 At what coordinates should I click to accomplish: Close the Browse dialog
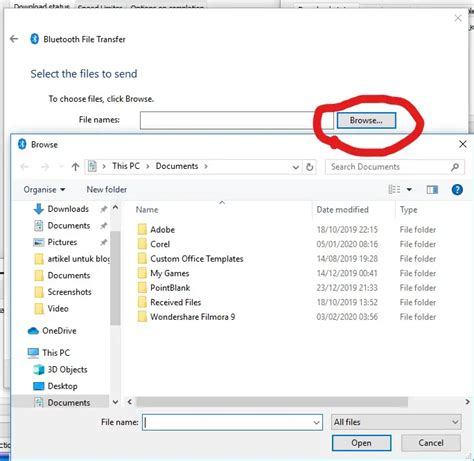pos(463,144)
